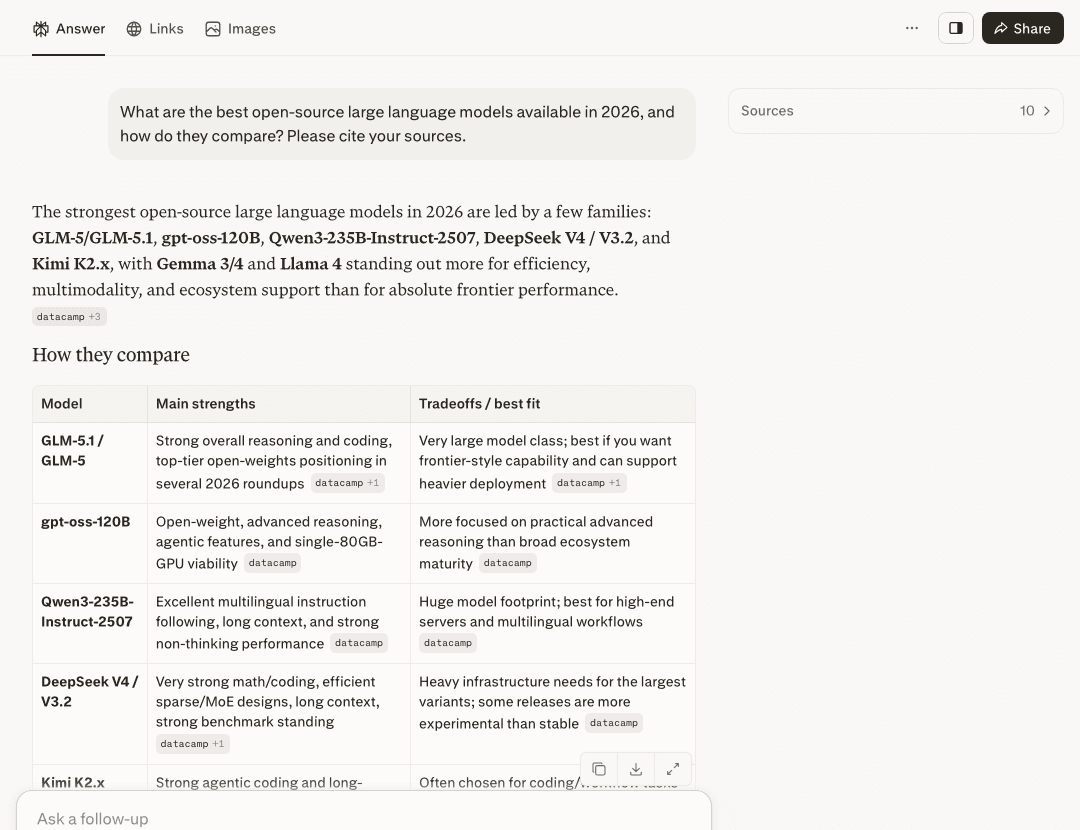The width and height of the screenshot is (1080, 830).
Task: Click the 'GLM-5.1 / GLM-5' table cell
Action: [90, 463]
